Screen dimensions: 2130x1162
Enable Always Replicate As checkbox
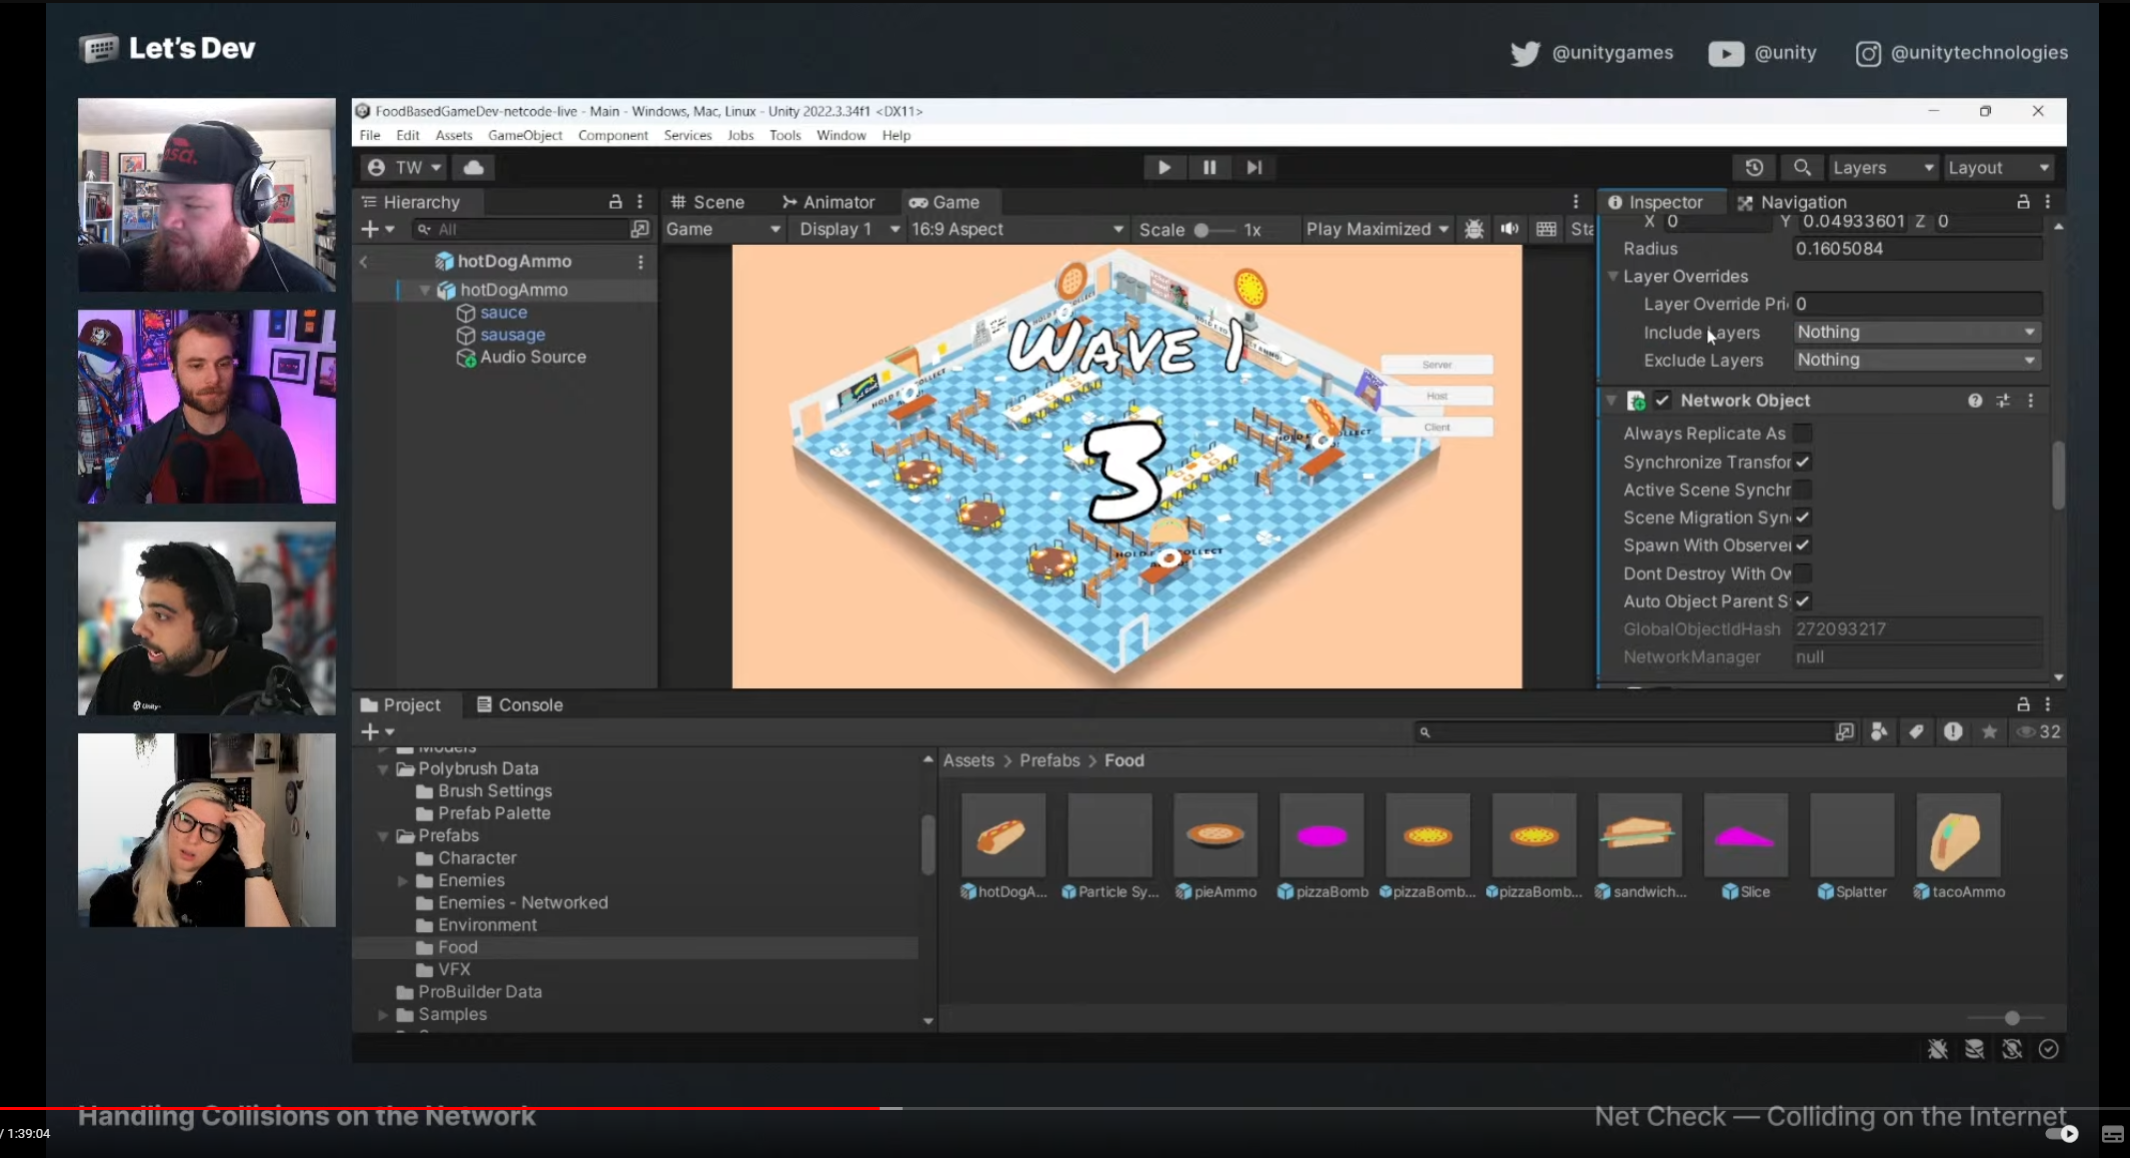click(1802, 434)
